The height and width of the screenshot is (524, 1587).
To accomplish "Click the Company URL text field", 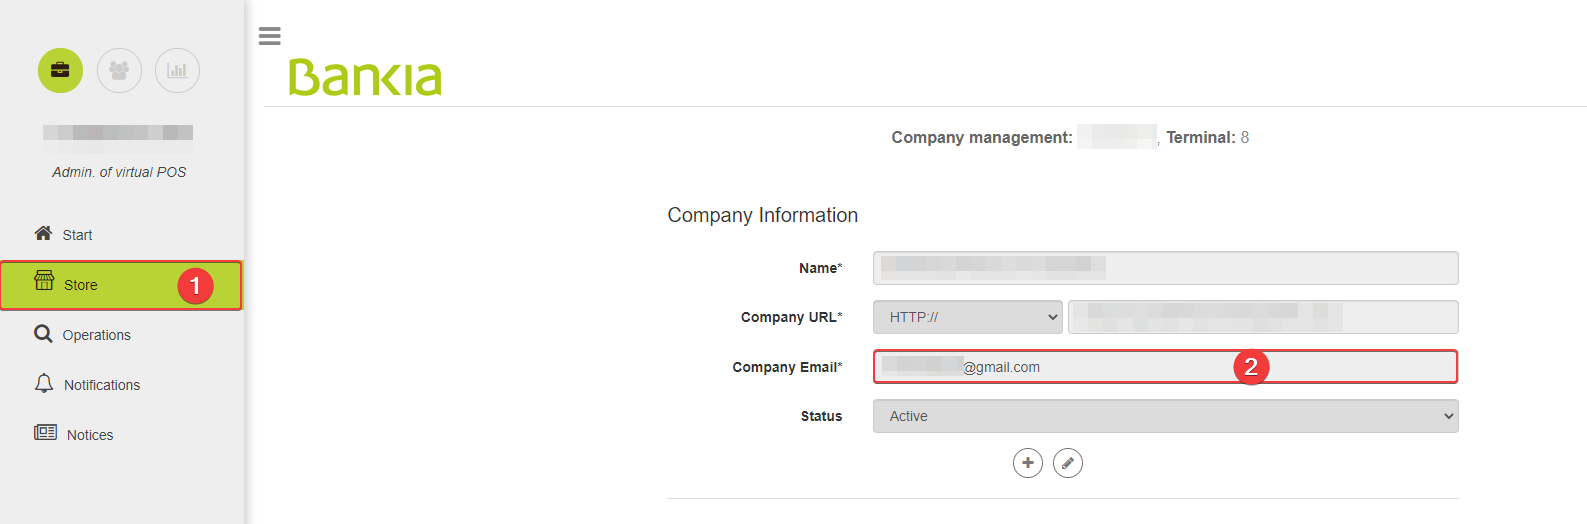I will click(1263, 317).
